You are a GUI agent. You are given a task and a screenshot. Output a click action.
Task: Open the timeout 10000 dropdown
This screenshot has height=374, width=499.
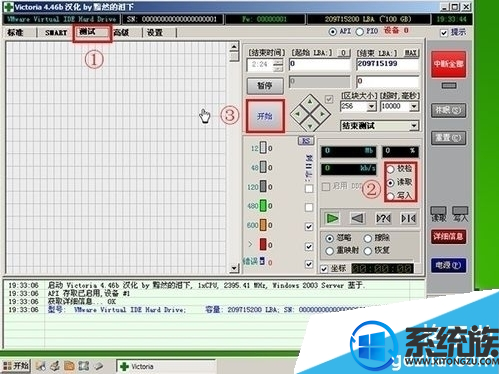tap(414, 107)
